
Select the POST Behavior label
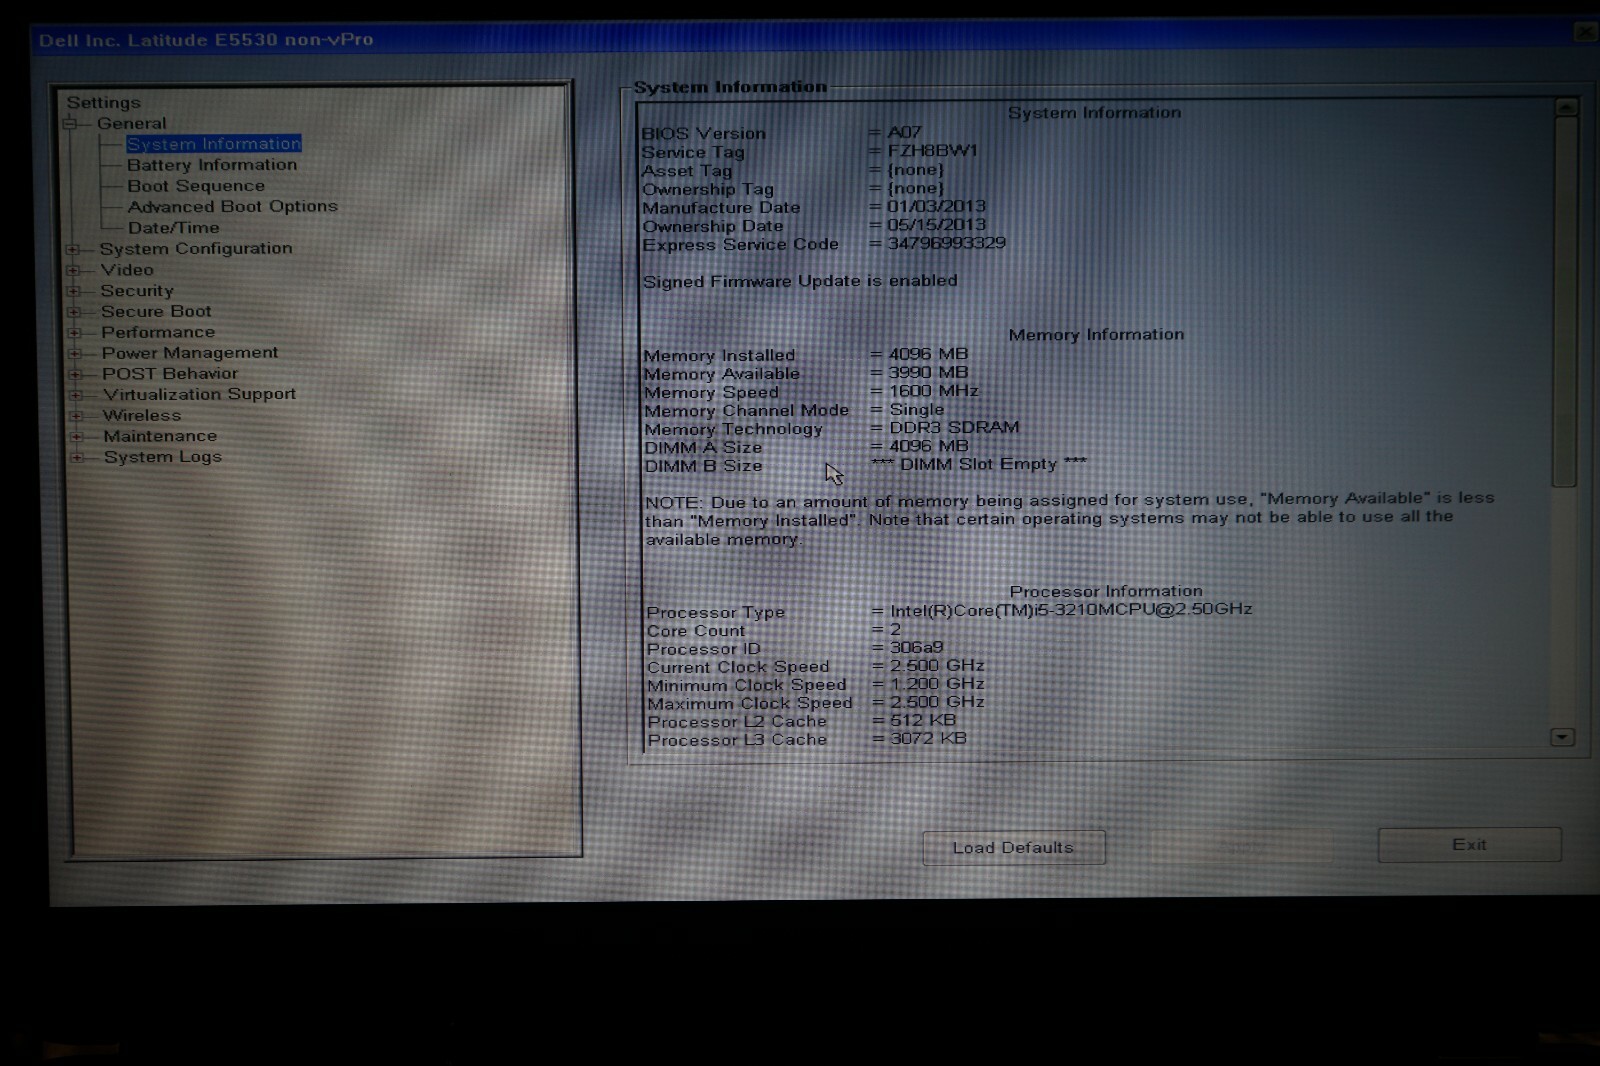tap(170, 374)
